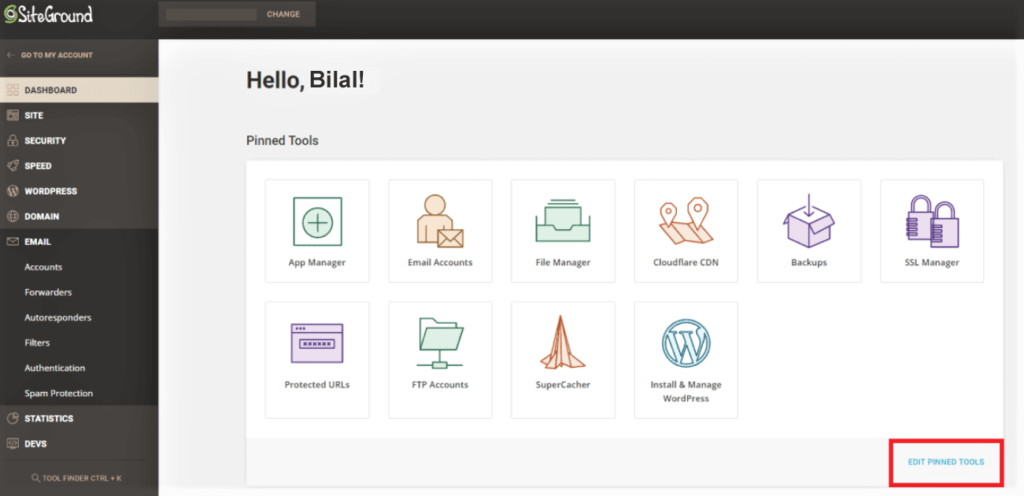Screen dimensions: 1024x496
Task: Open the Backups box icon
Action: point(808,221)
